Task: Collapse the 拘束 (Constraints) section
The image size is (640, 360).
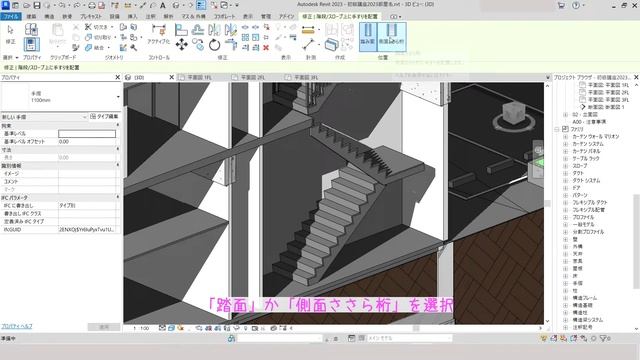Action: click(x=118, y=125)
